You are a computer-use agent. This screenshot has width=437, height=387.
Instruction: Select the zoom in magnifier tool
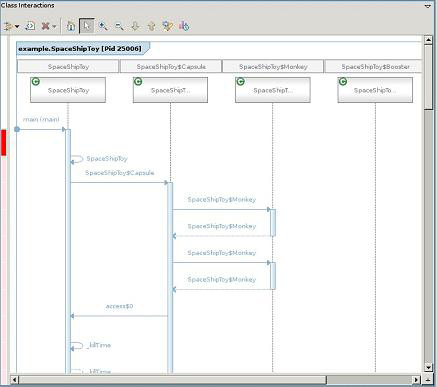pyautogui.click(x=103, y=26)
